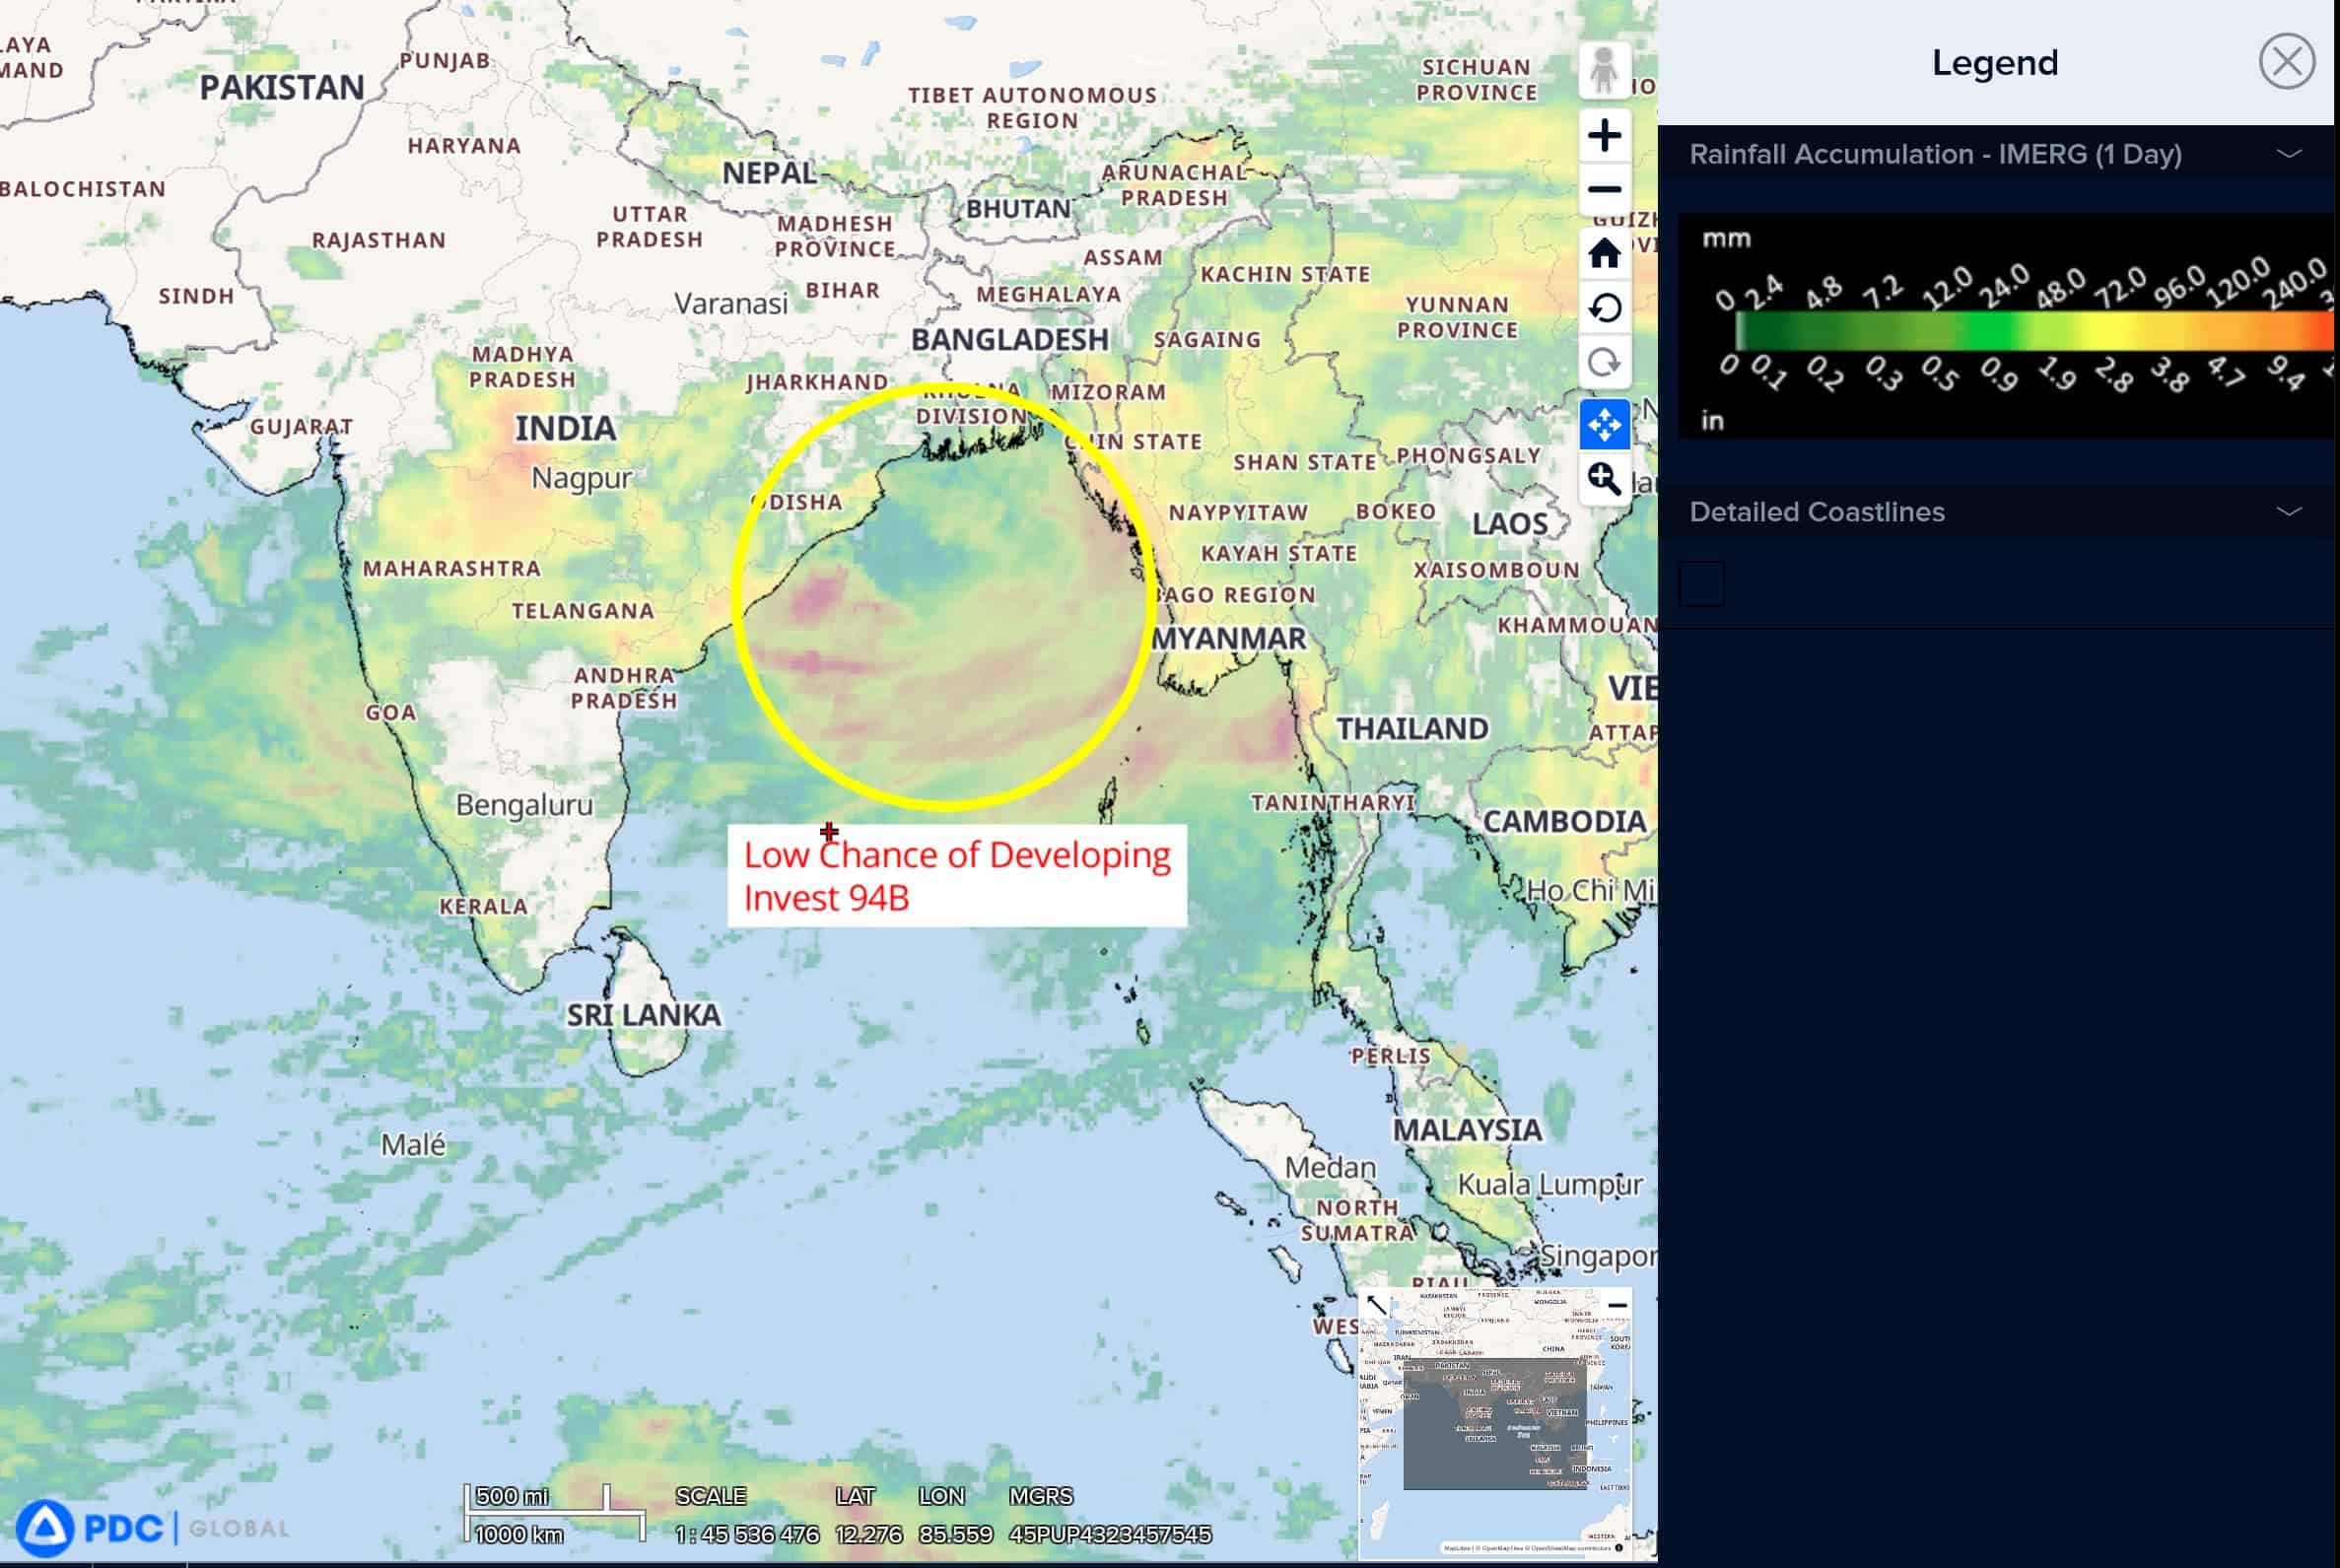Go to next map extent
Viewport: 2340px width, 1568px height.
(x=1604, y=362)
